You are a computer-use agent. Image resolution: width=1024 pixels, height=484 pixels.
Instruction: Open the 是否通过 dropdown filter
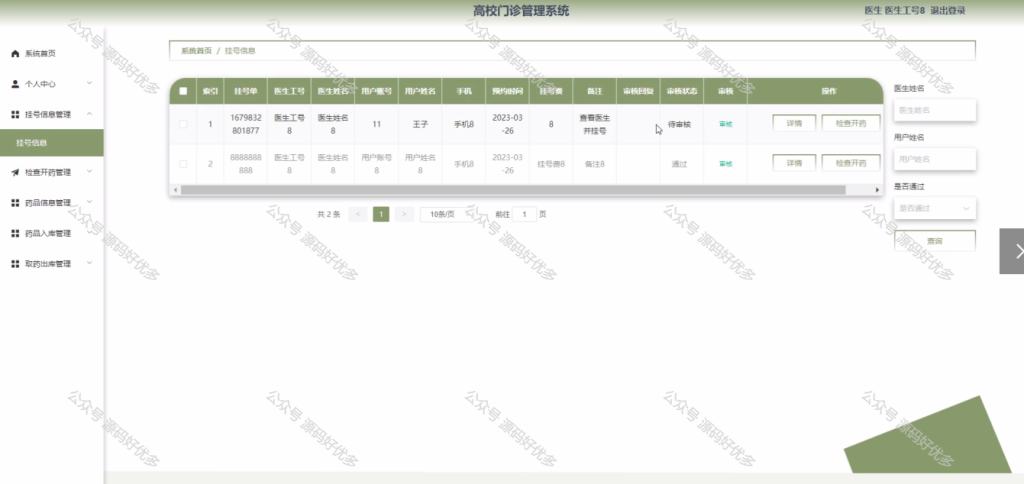pyautogui.click(x=935, y=208)
